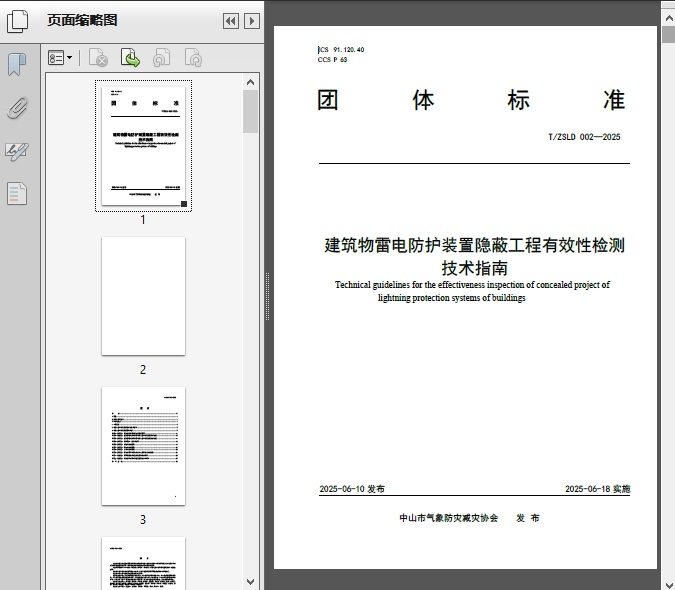Open the Signatures panel
Viewport: 675px width, 590px height.
pos(17,151)
